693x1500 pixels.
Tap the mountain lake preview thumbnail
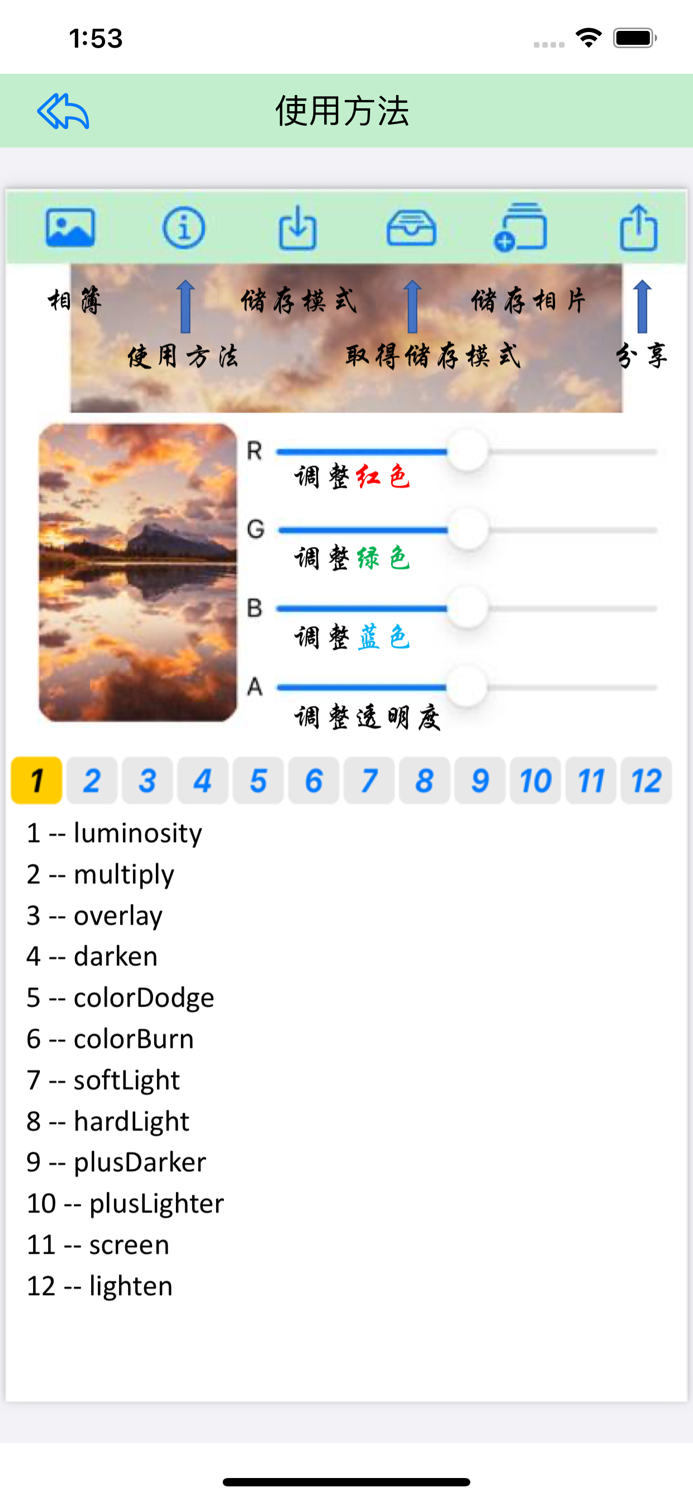pyautogui.click(x=137, y=572)
